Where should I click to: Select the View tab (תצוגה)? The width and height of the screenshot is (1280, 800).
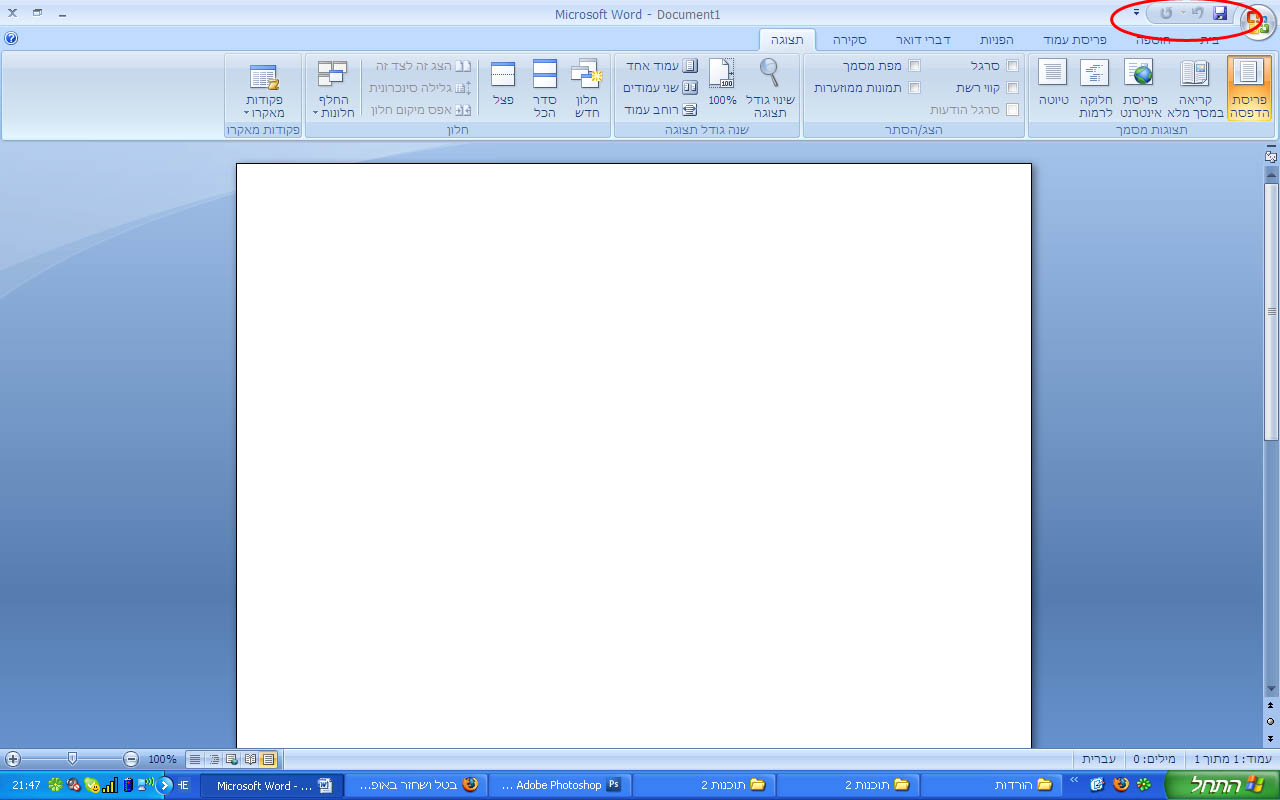click(787, 41)
